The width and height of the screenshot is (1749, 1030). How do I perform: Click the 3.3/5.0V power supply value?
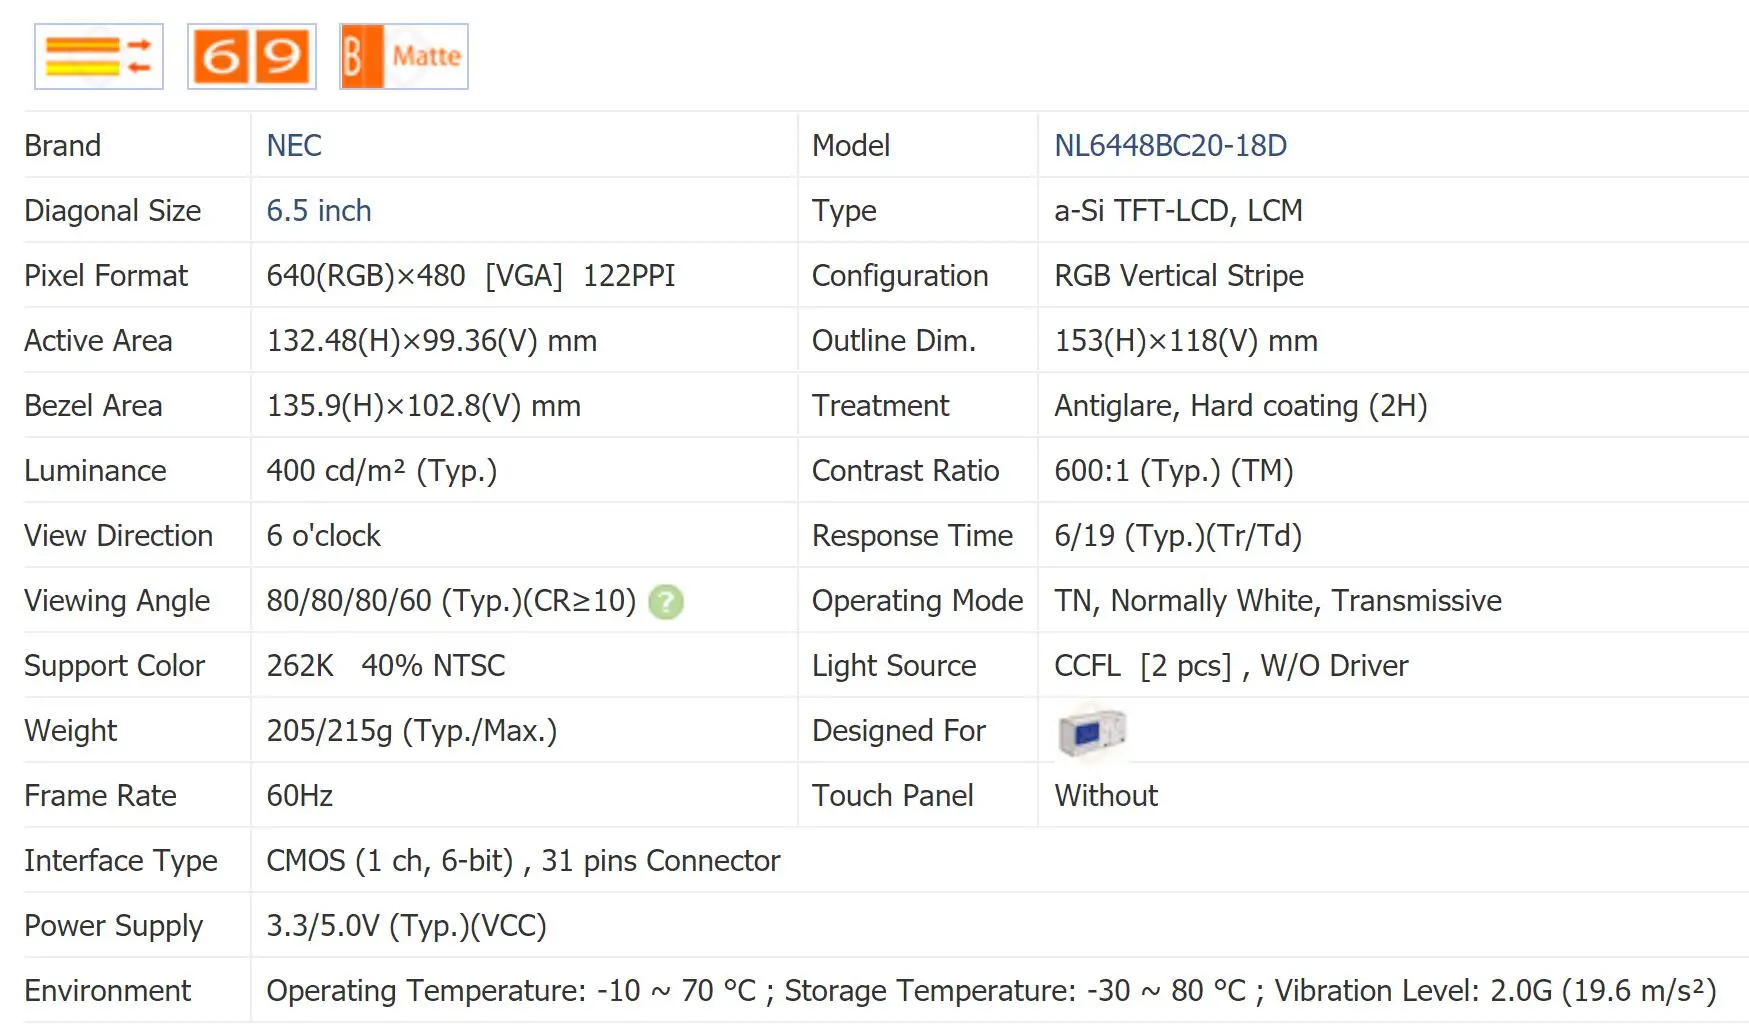406,926
